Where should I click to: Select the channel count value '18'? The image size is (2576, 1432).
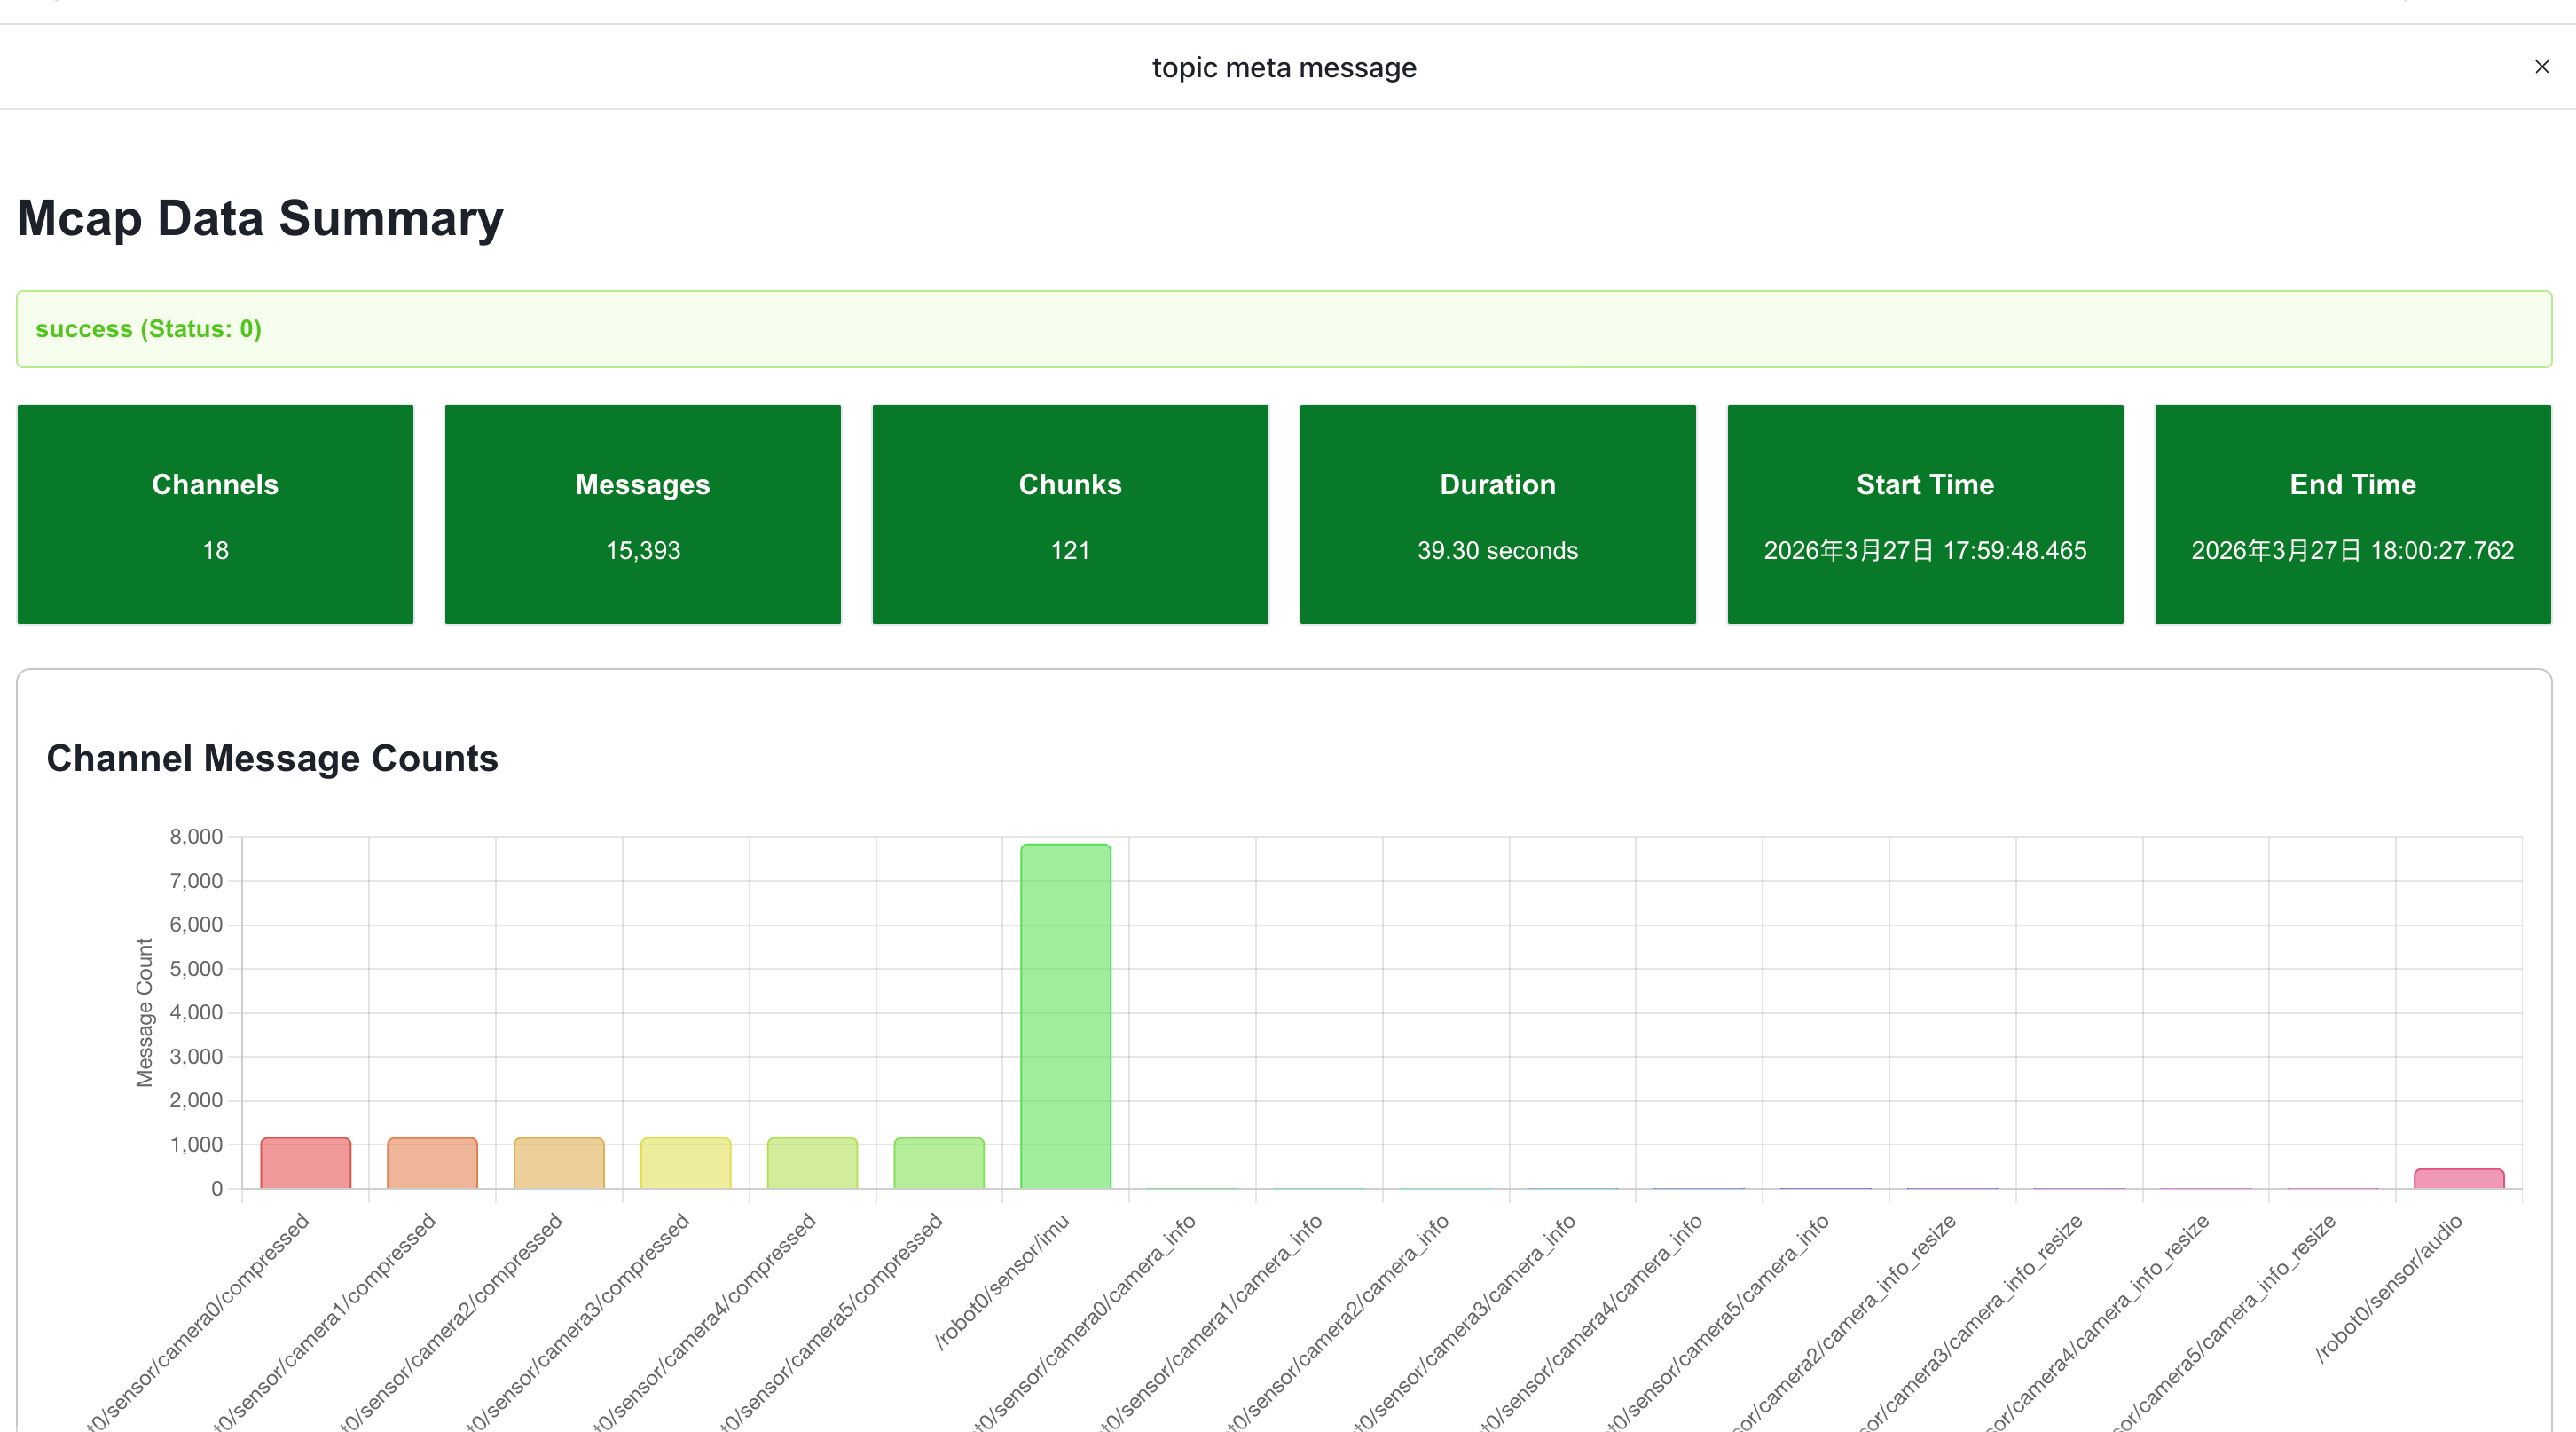click(215, 550)
